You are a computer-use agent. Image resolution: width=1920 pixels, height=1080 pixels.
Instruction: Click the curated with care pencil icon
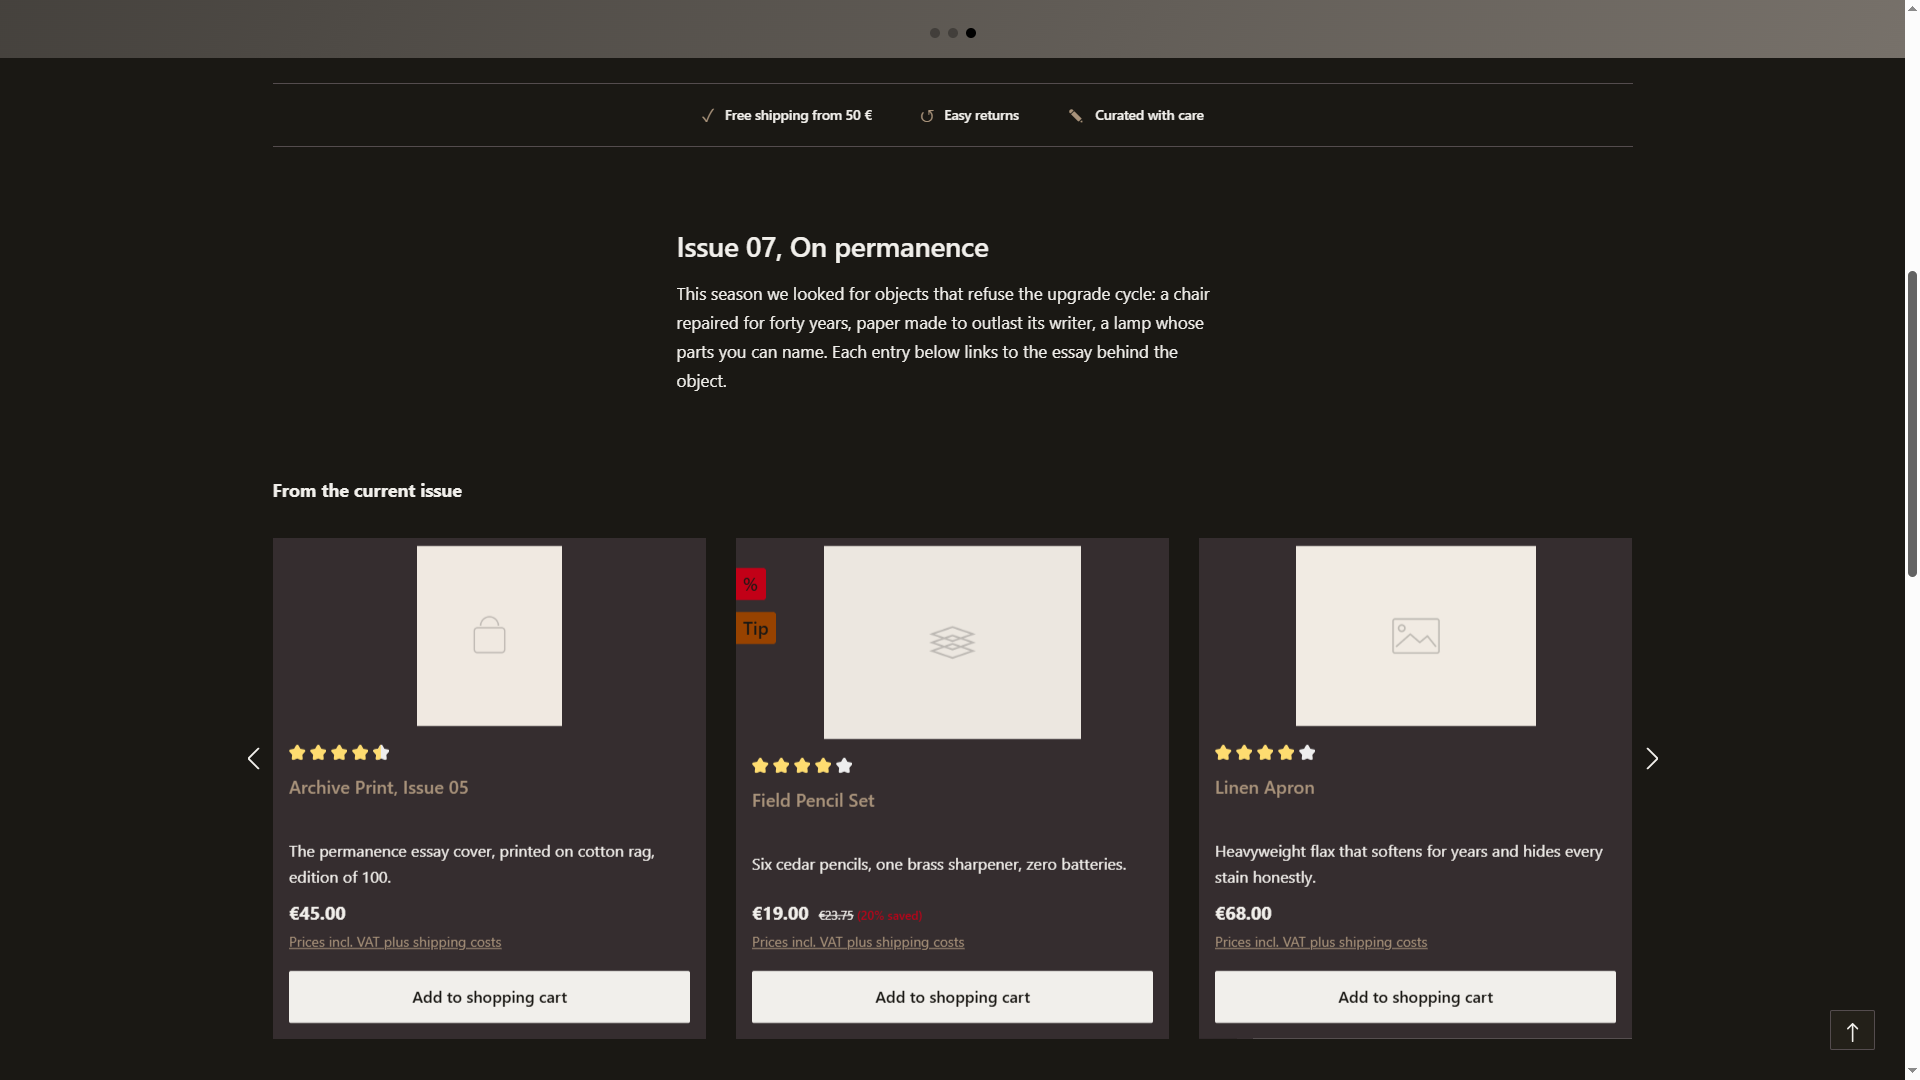click(x=1076, y=116)
